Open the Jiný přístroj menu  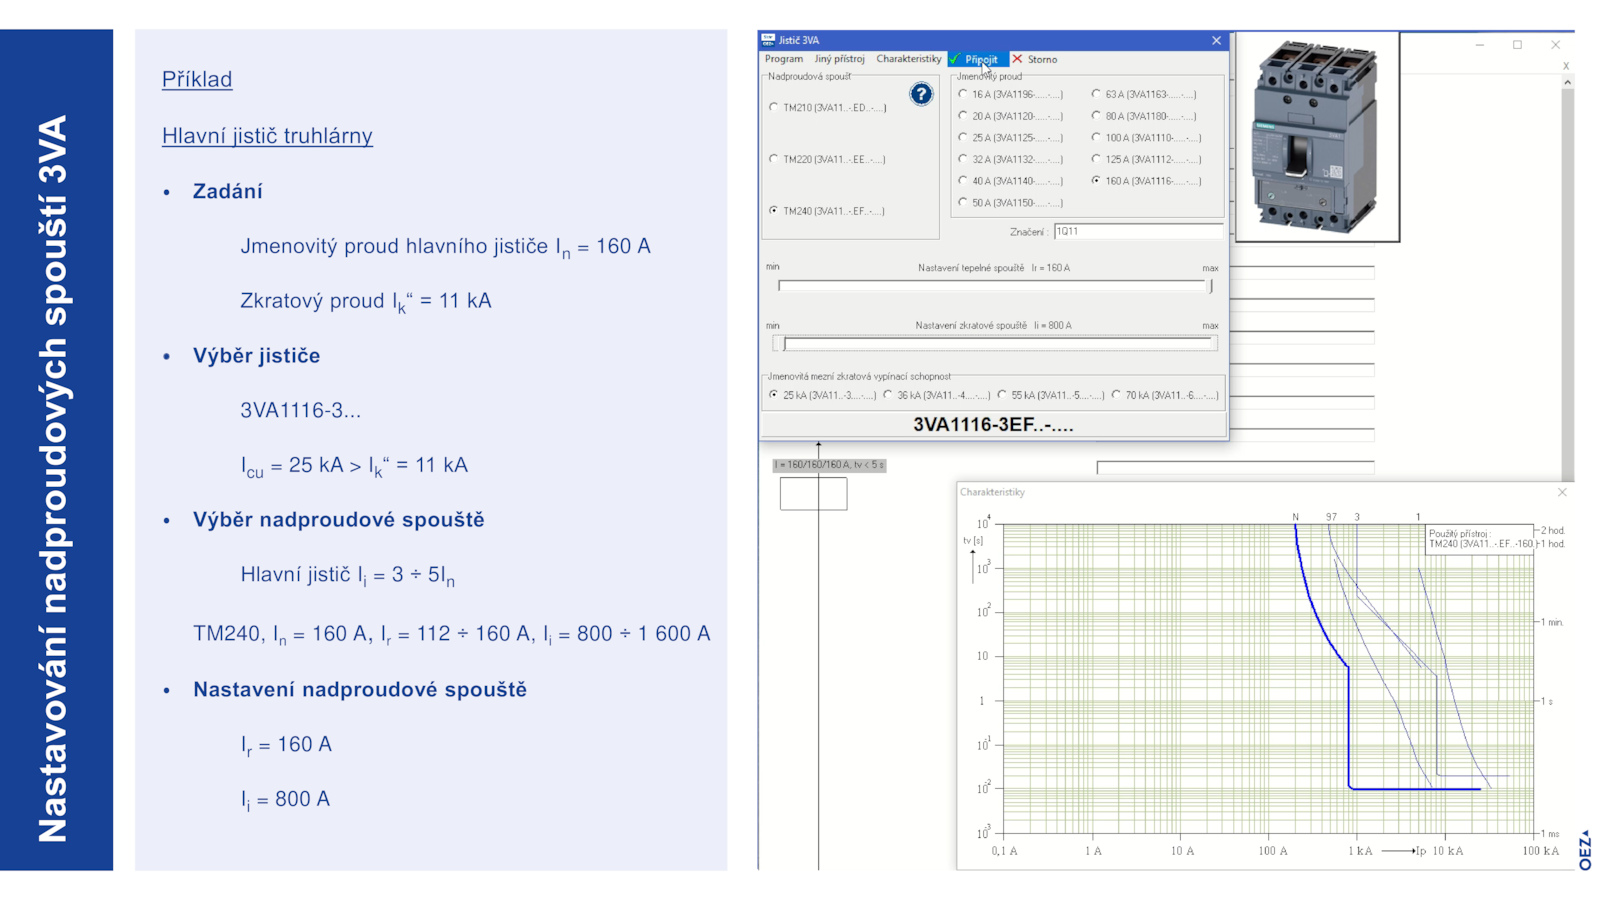coord(839,59)
